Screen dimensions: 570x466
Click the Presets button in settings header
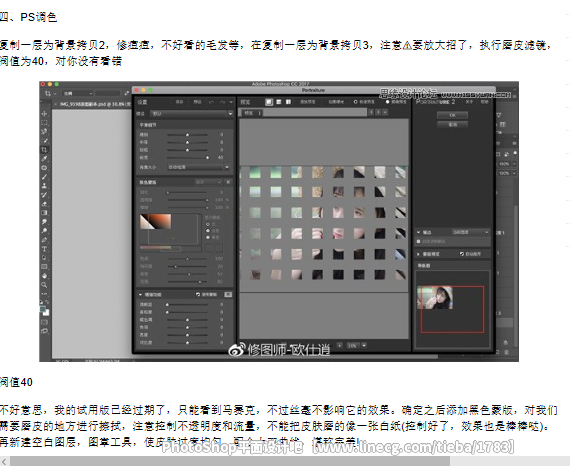pos(197,102)
